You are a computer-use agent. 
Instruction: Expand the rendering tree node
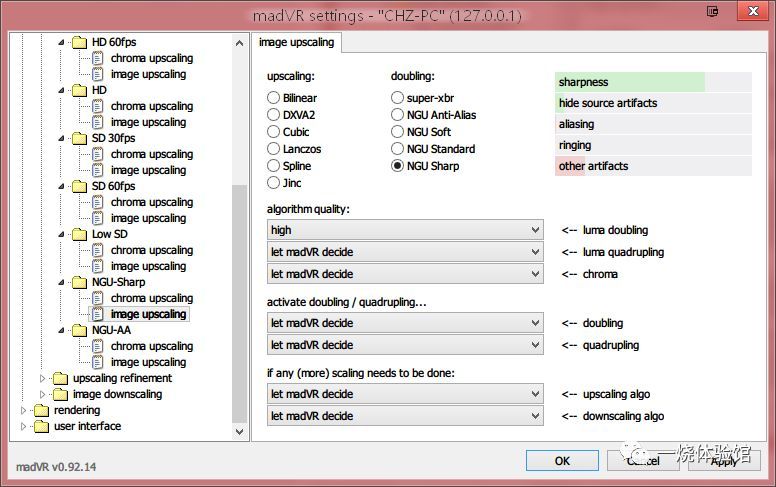tap(23, 410)
